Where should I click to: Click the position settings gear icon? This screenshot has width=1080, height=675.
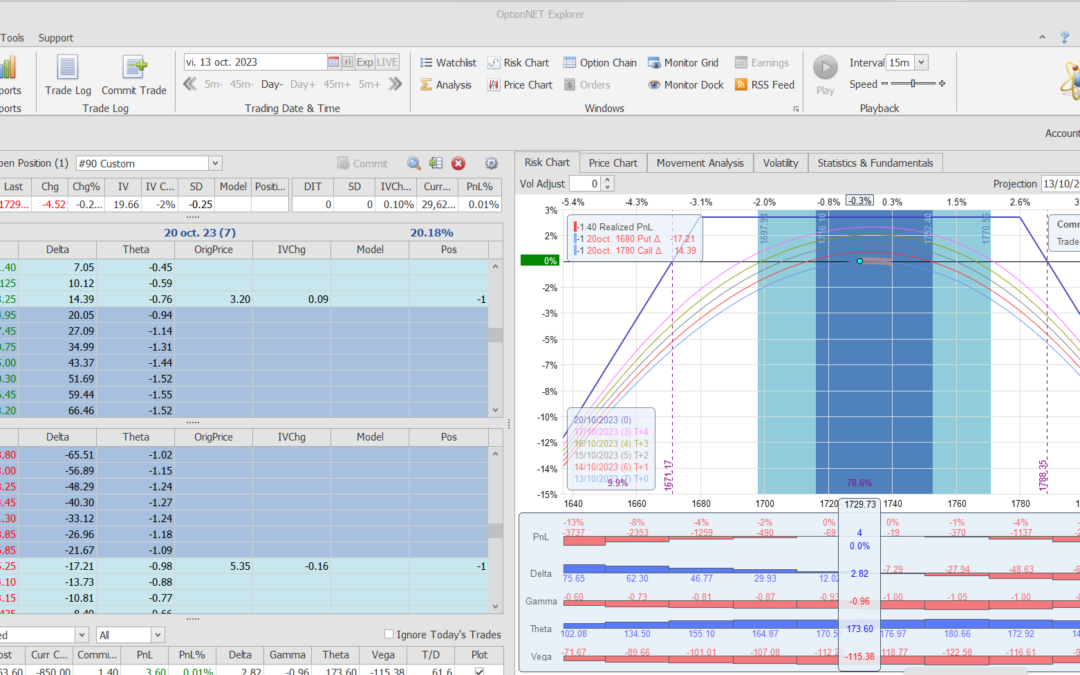coord(491,163)
